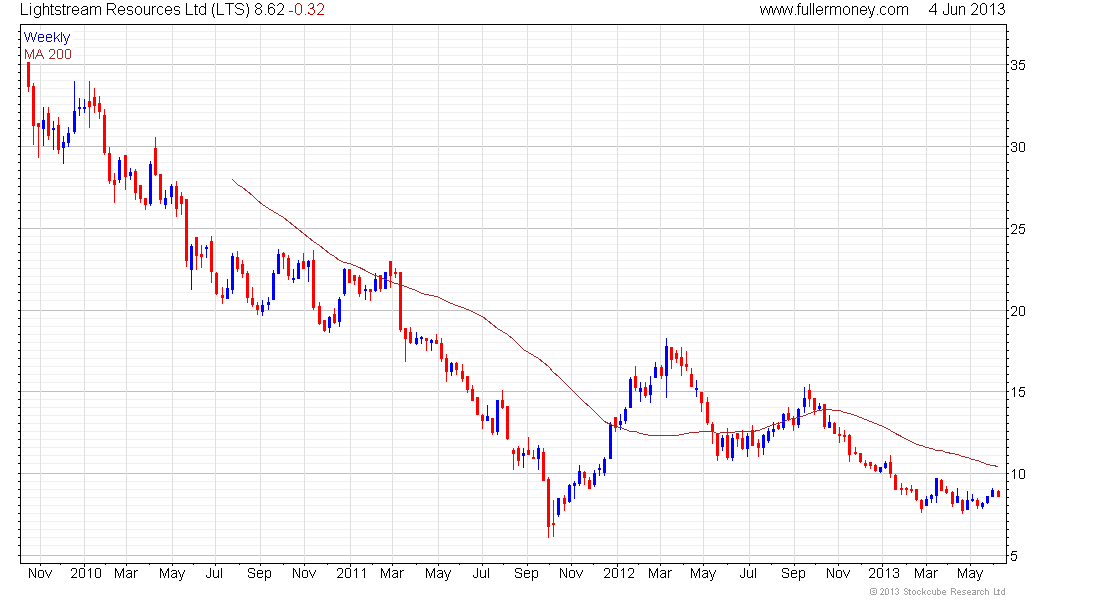Click the 2013 year label on time axis
Viewport: 1100px width, 600px height.
(x=884, y=573)
